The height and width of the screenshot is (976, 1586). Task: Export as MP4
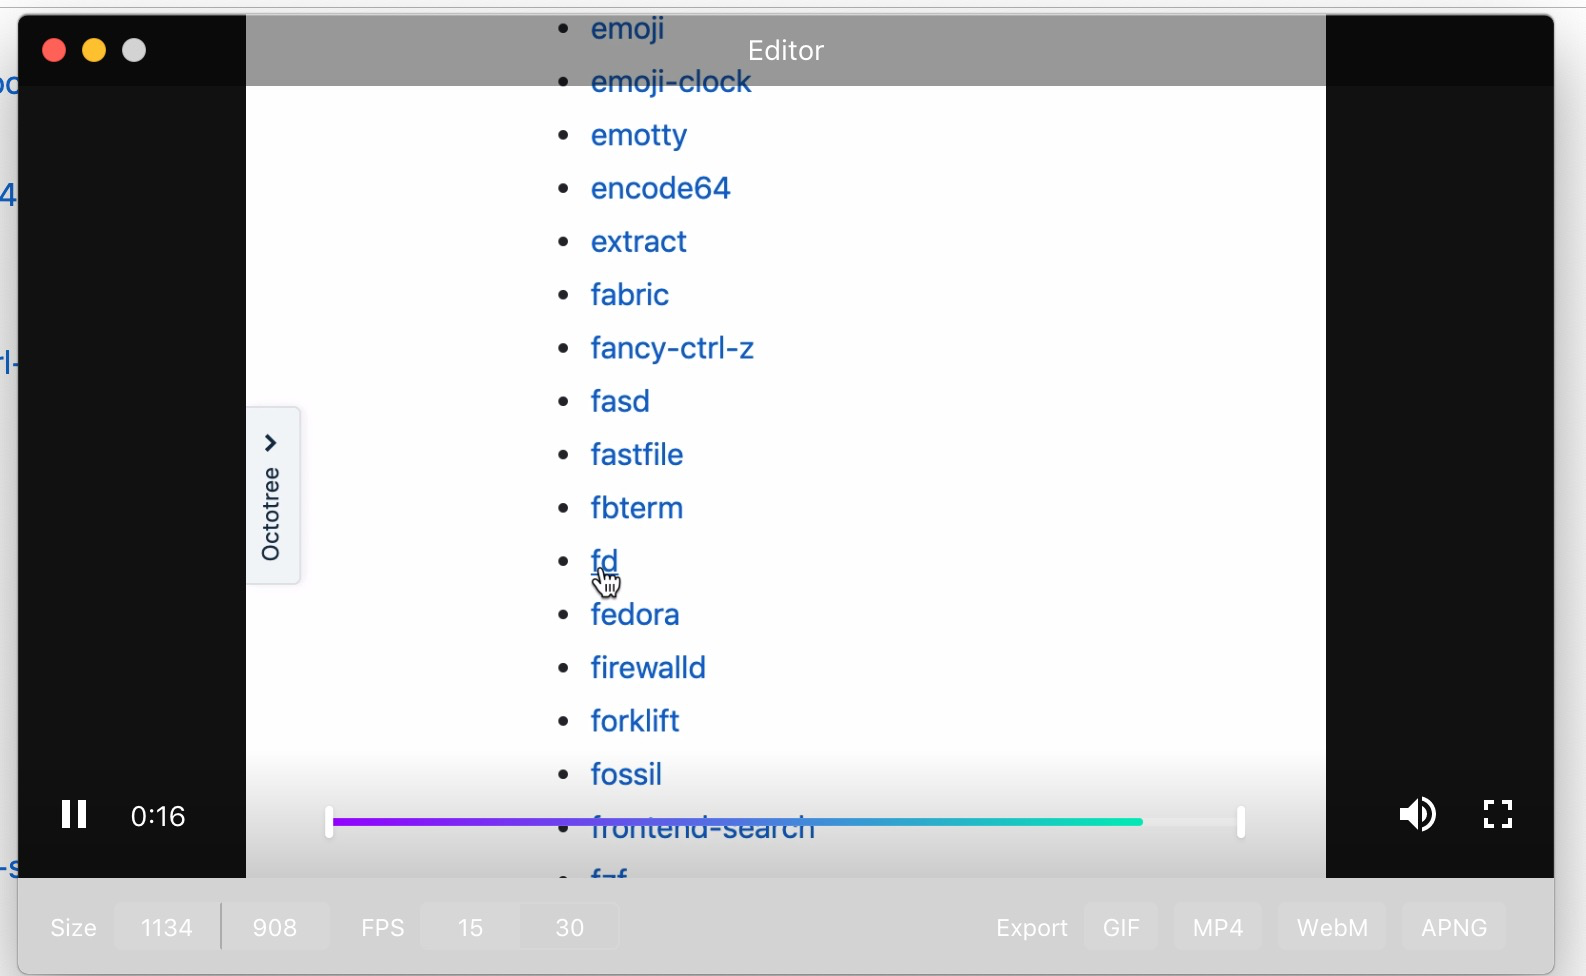pyautogui.click(x=1218, y=927)
